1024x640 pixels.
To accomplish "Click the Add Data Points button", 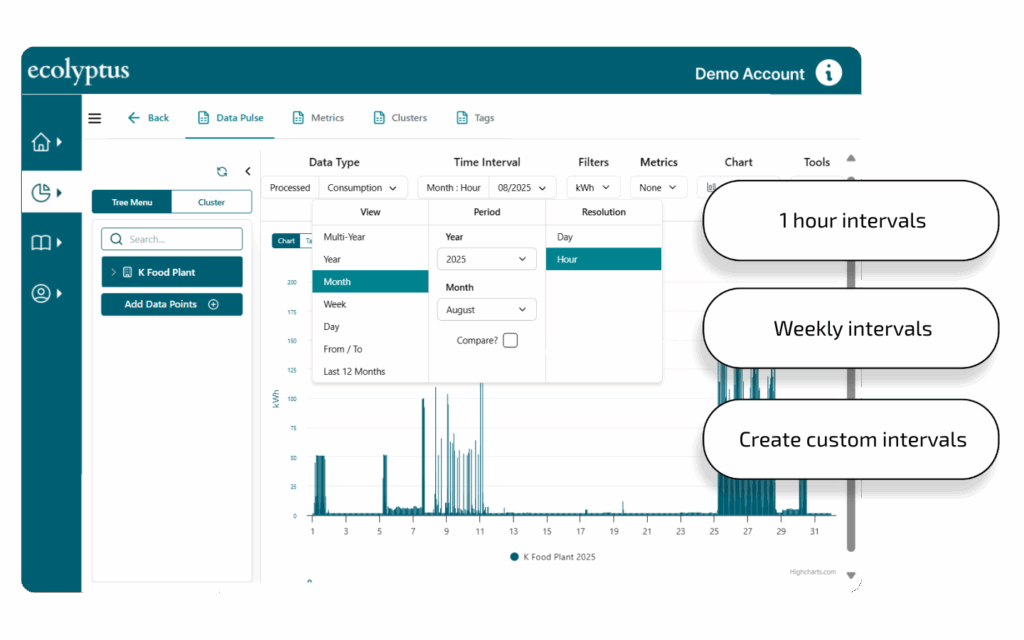I will coord(171,304).
